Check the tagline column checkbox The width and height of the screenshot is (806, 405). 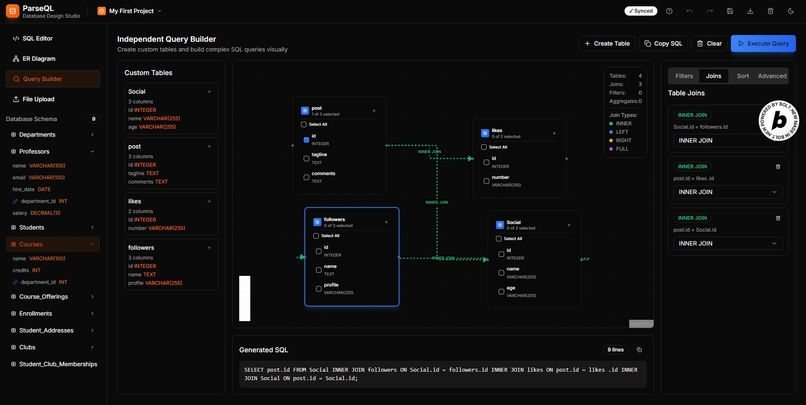[306, 158]
